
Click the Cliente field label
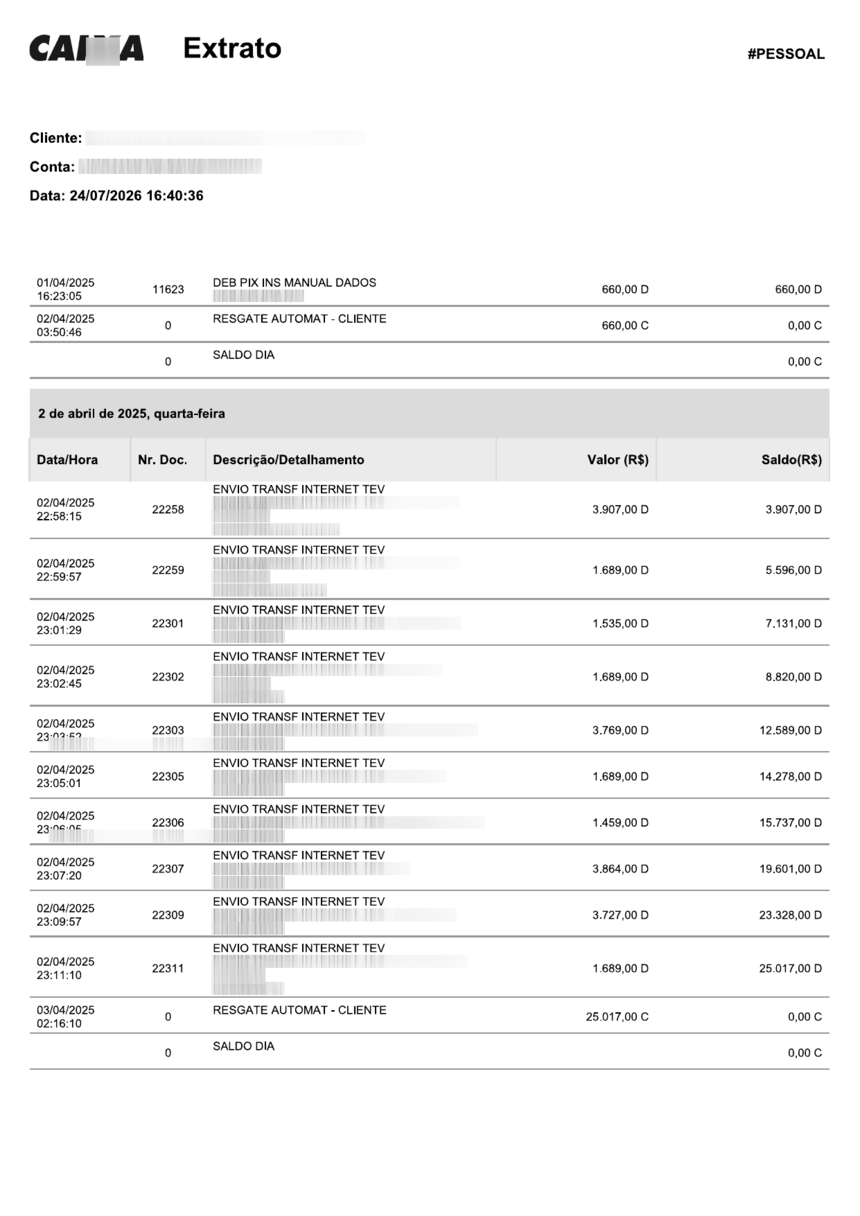[x=56, y=138]
